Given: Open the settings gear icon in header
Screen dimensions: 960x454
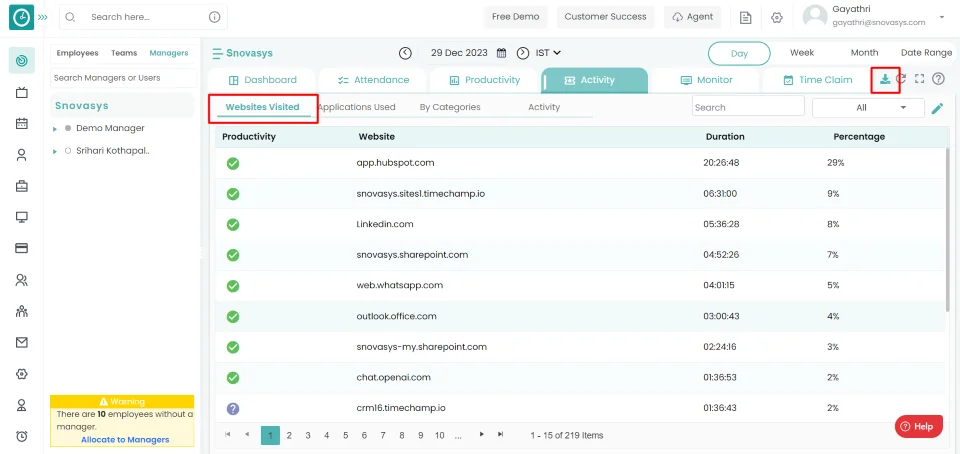Looking at the screenshot, I should (x=777, y=18).
